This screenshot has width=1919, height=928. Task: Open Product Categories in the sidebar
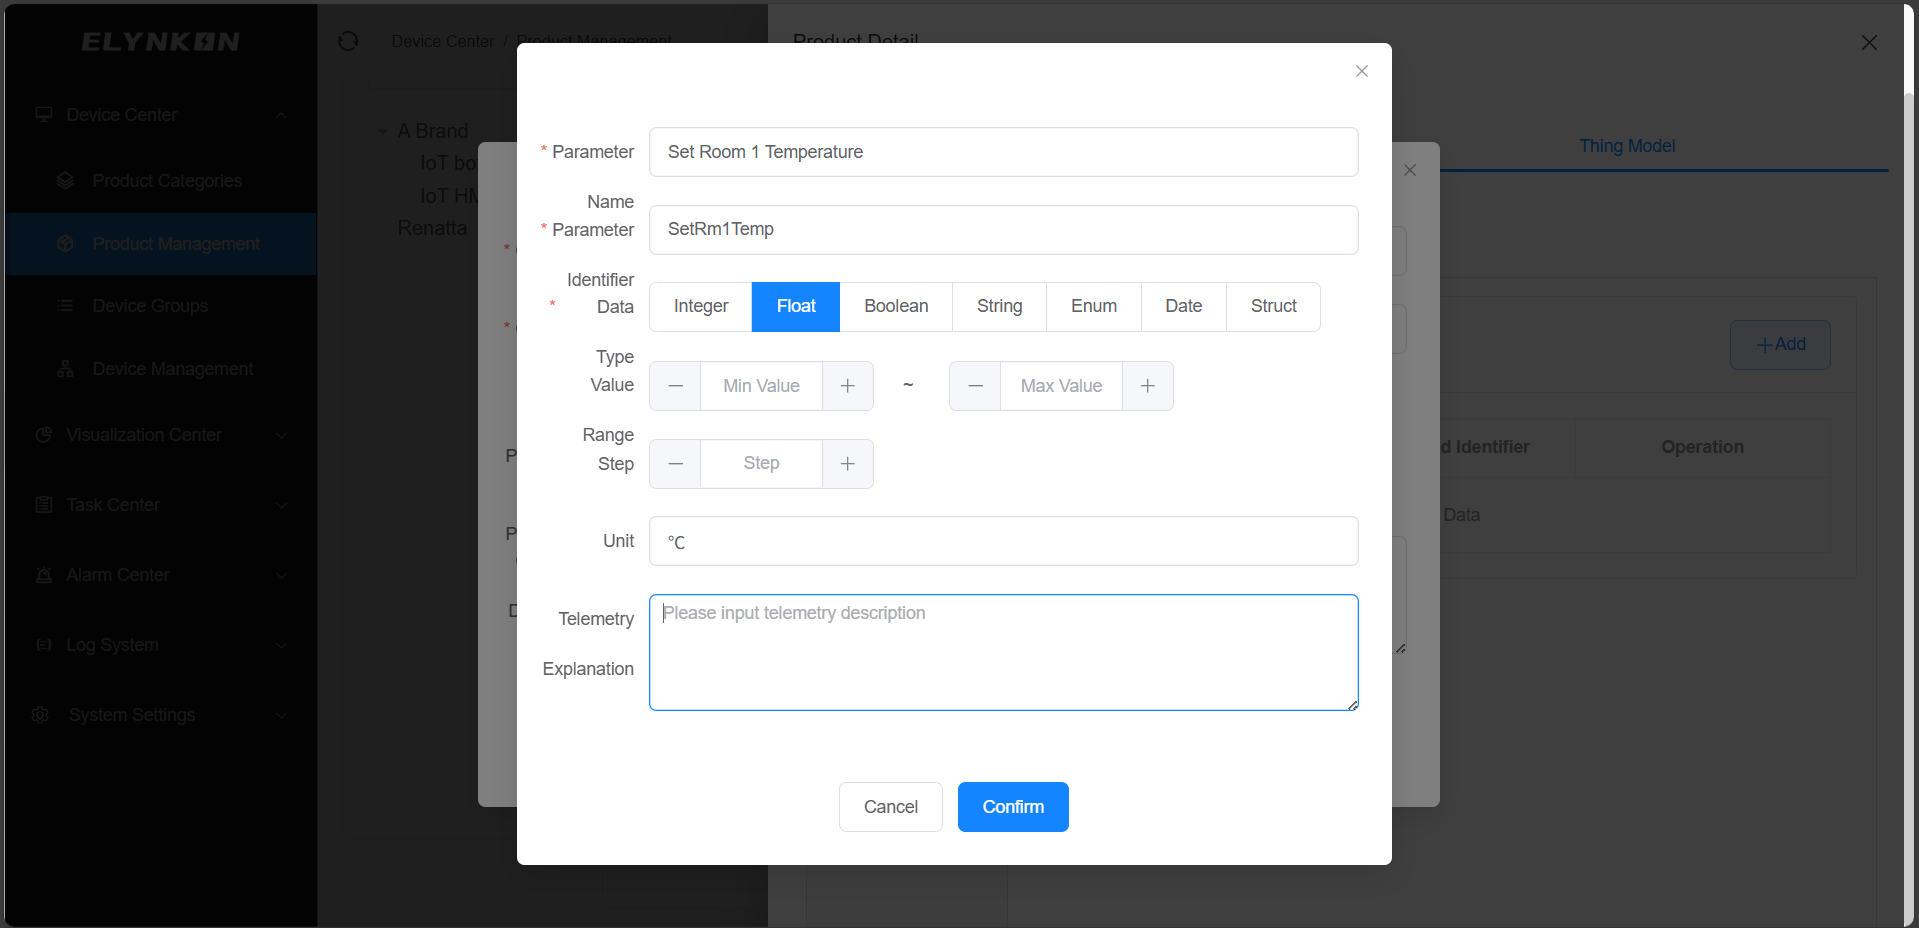pos(160,181)
